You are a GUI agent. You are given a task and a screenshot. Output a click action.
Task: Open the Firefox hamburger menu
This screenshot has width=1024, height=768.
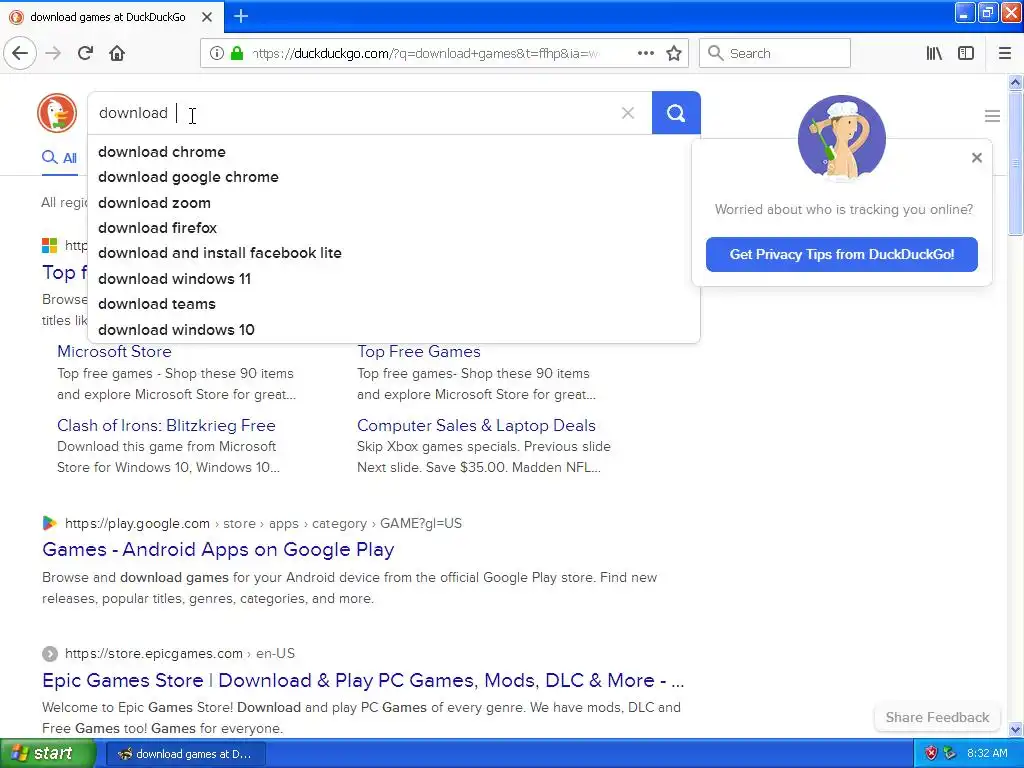point(1005,53)
